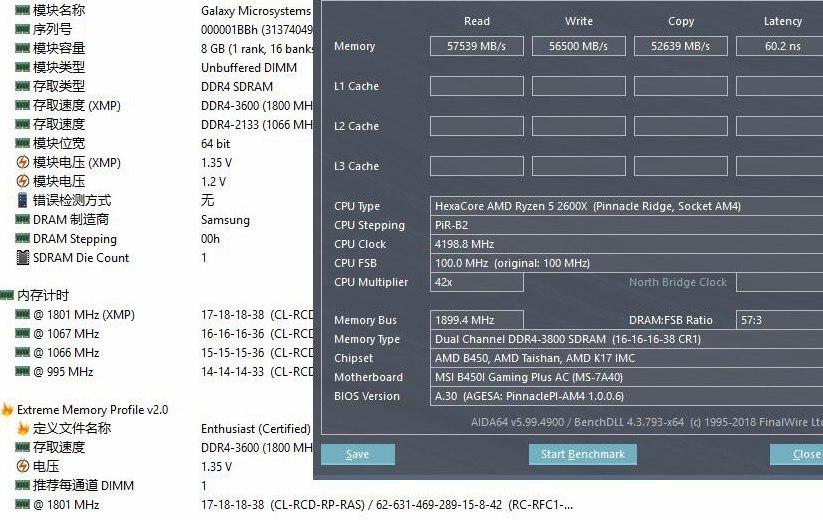Select the 14-14-14-33 timing value
The image size is (823, 520).
click(x=233, y=372)
